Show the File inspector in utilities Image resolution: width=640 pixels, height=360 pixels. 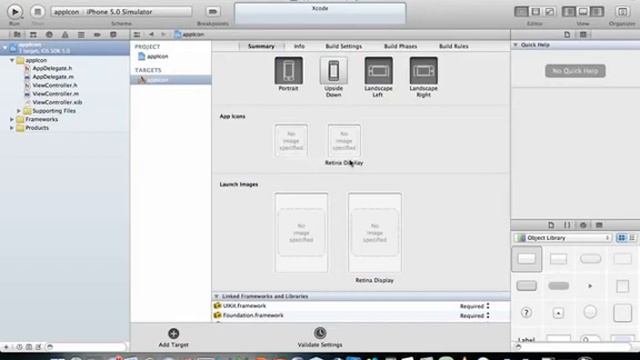point(567,35)
